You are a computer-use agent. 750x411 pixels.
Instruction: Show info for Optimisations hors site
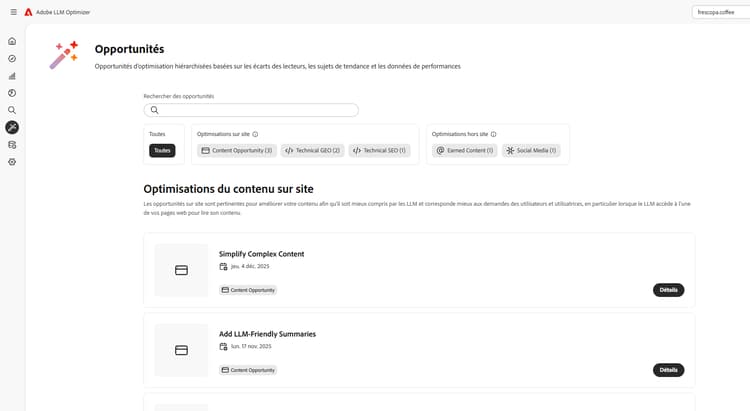[493, 134]
